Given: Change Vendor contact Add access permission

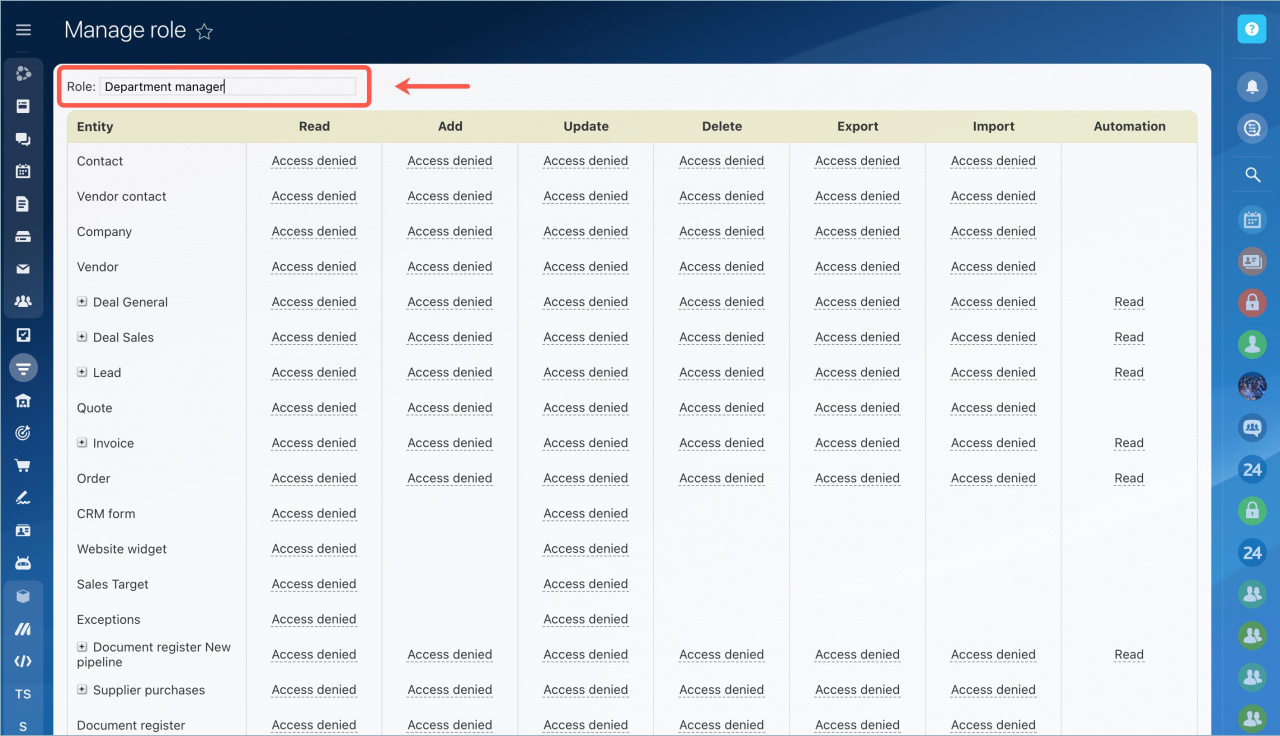Looking at the screenshot, I should click(450, 196).
